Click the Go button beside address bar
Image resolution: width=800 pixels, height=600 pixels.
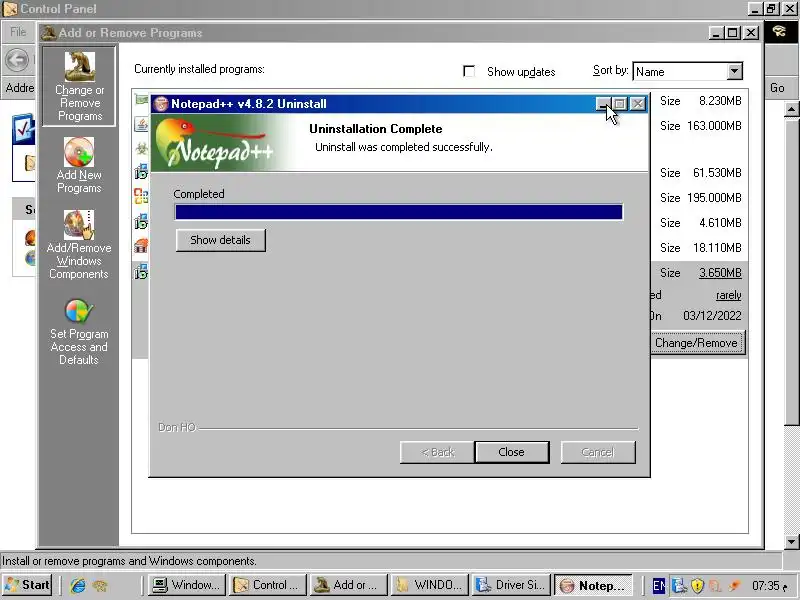pos(777,88)
